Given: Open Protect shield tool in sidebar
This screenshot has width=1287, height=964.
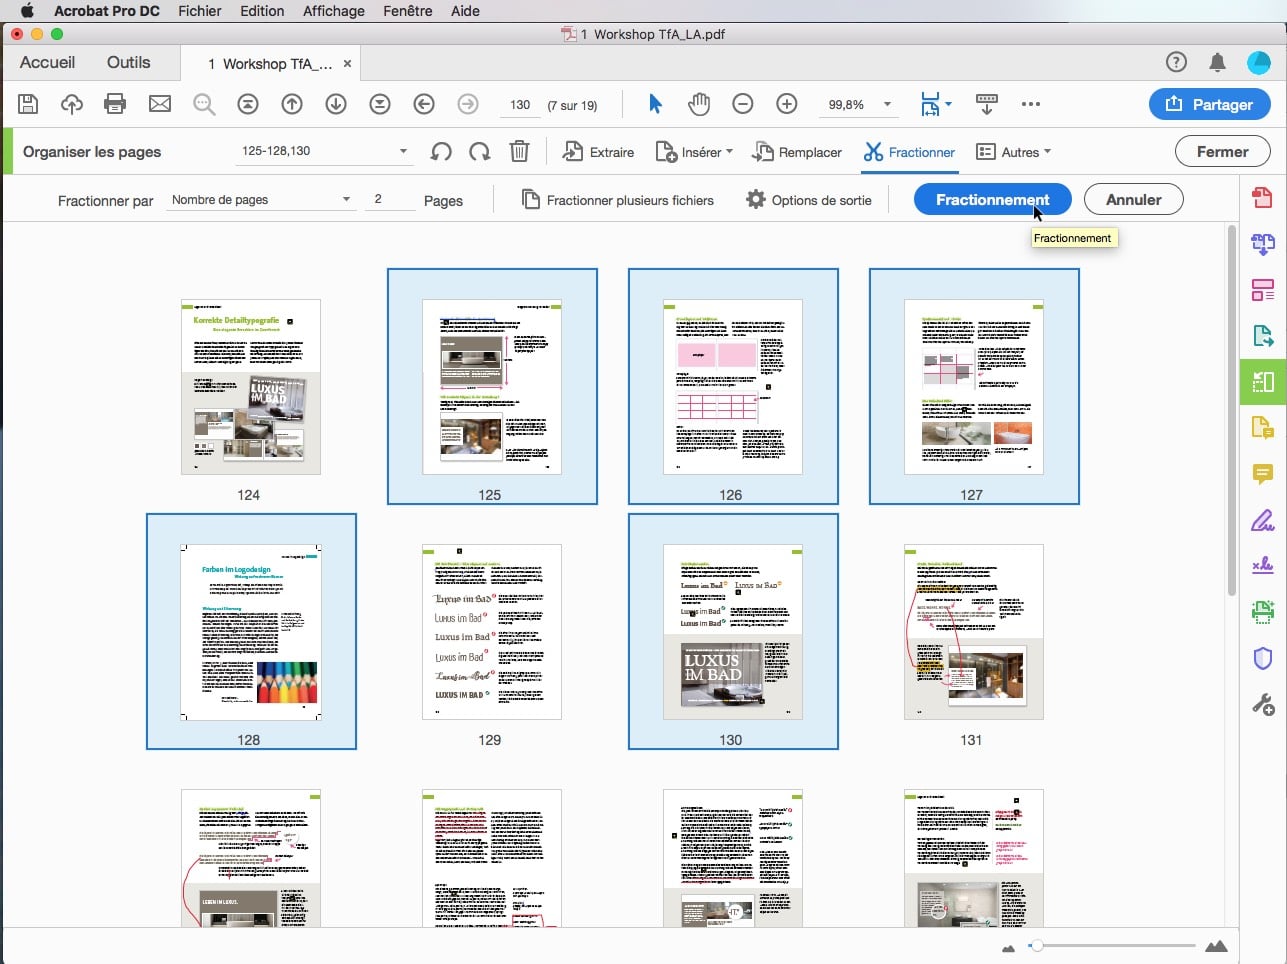Looking at the screenshot, I should point(1263,659).
